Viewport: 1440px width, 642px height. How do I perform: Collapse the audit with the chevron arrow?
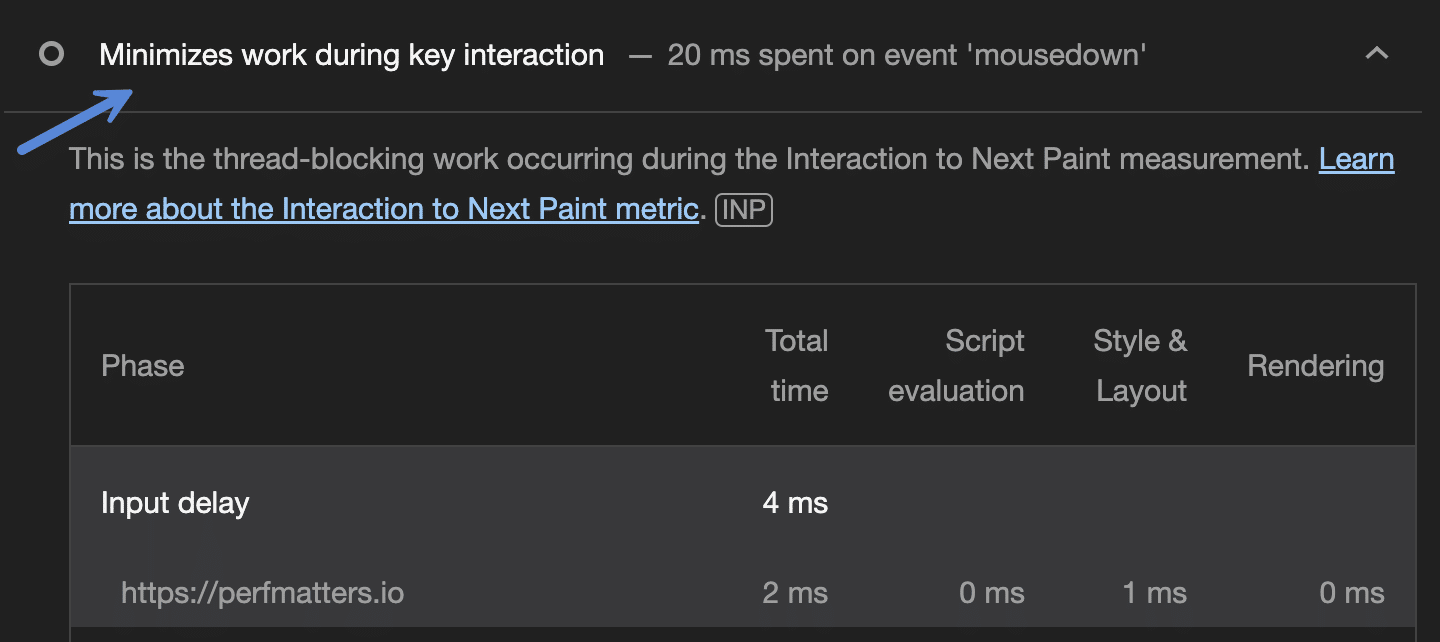click(x=1377, y=54)
